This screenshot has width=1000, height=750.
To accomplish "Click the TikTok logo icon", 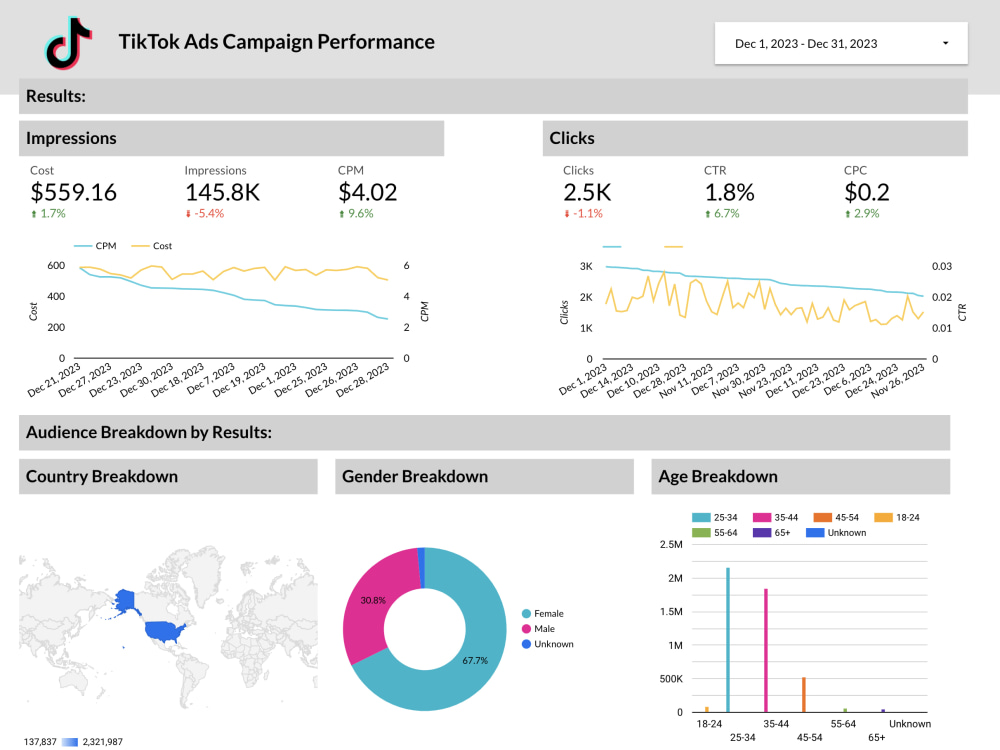I will coord(66,41).
